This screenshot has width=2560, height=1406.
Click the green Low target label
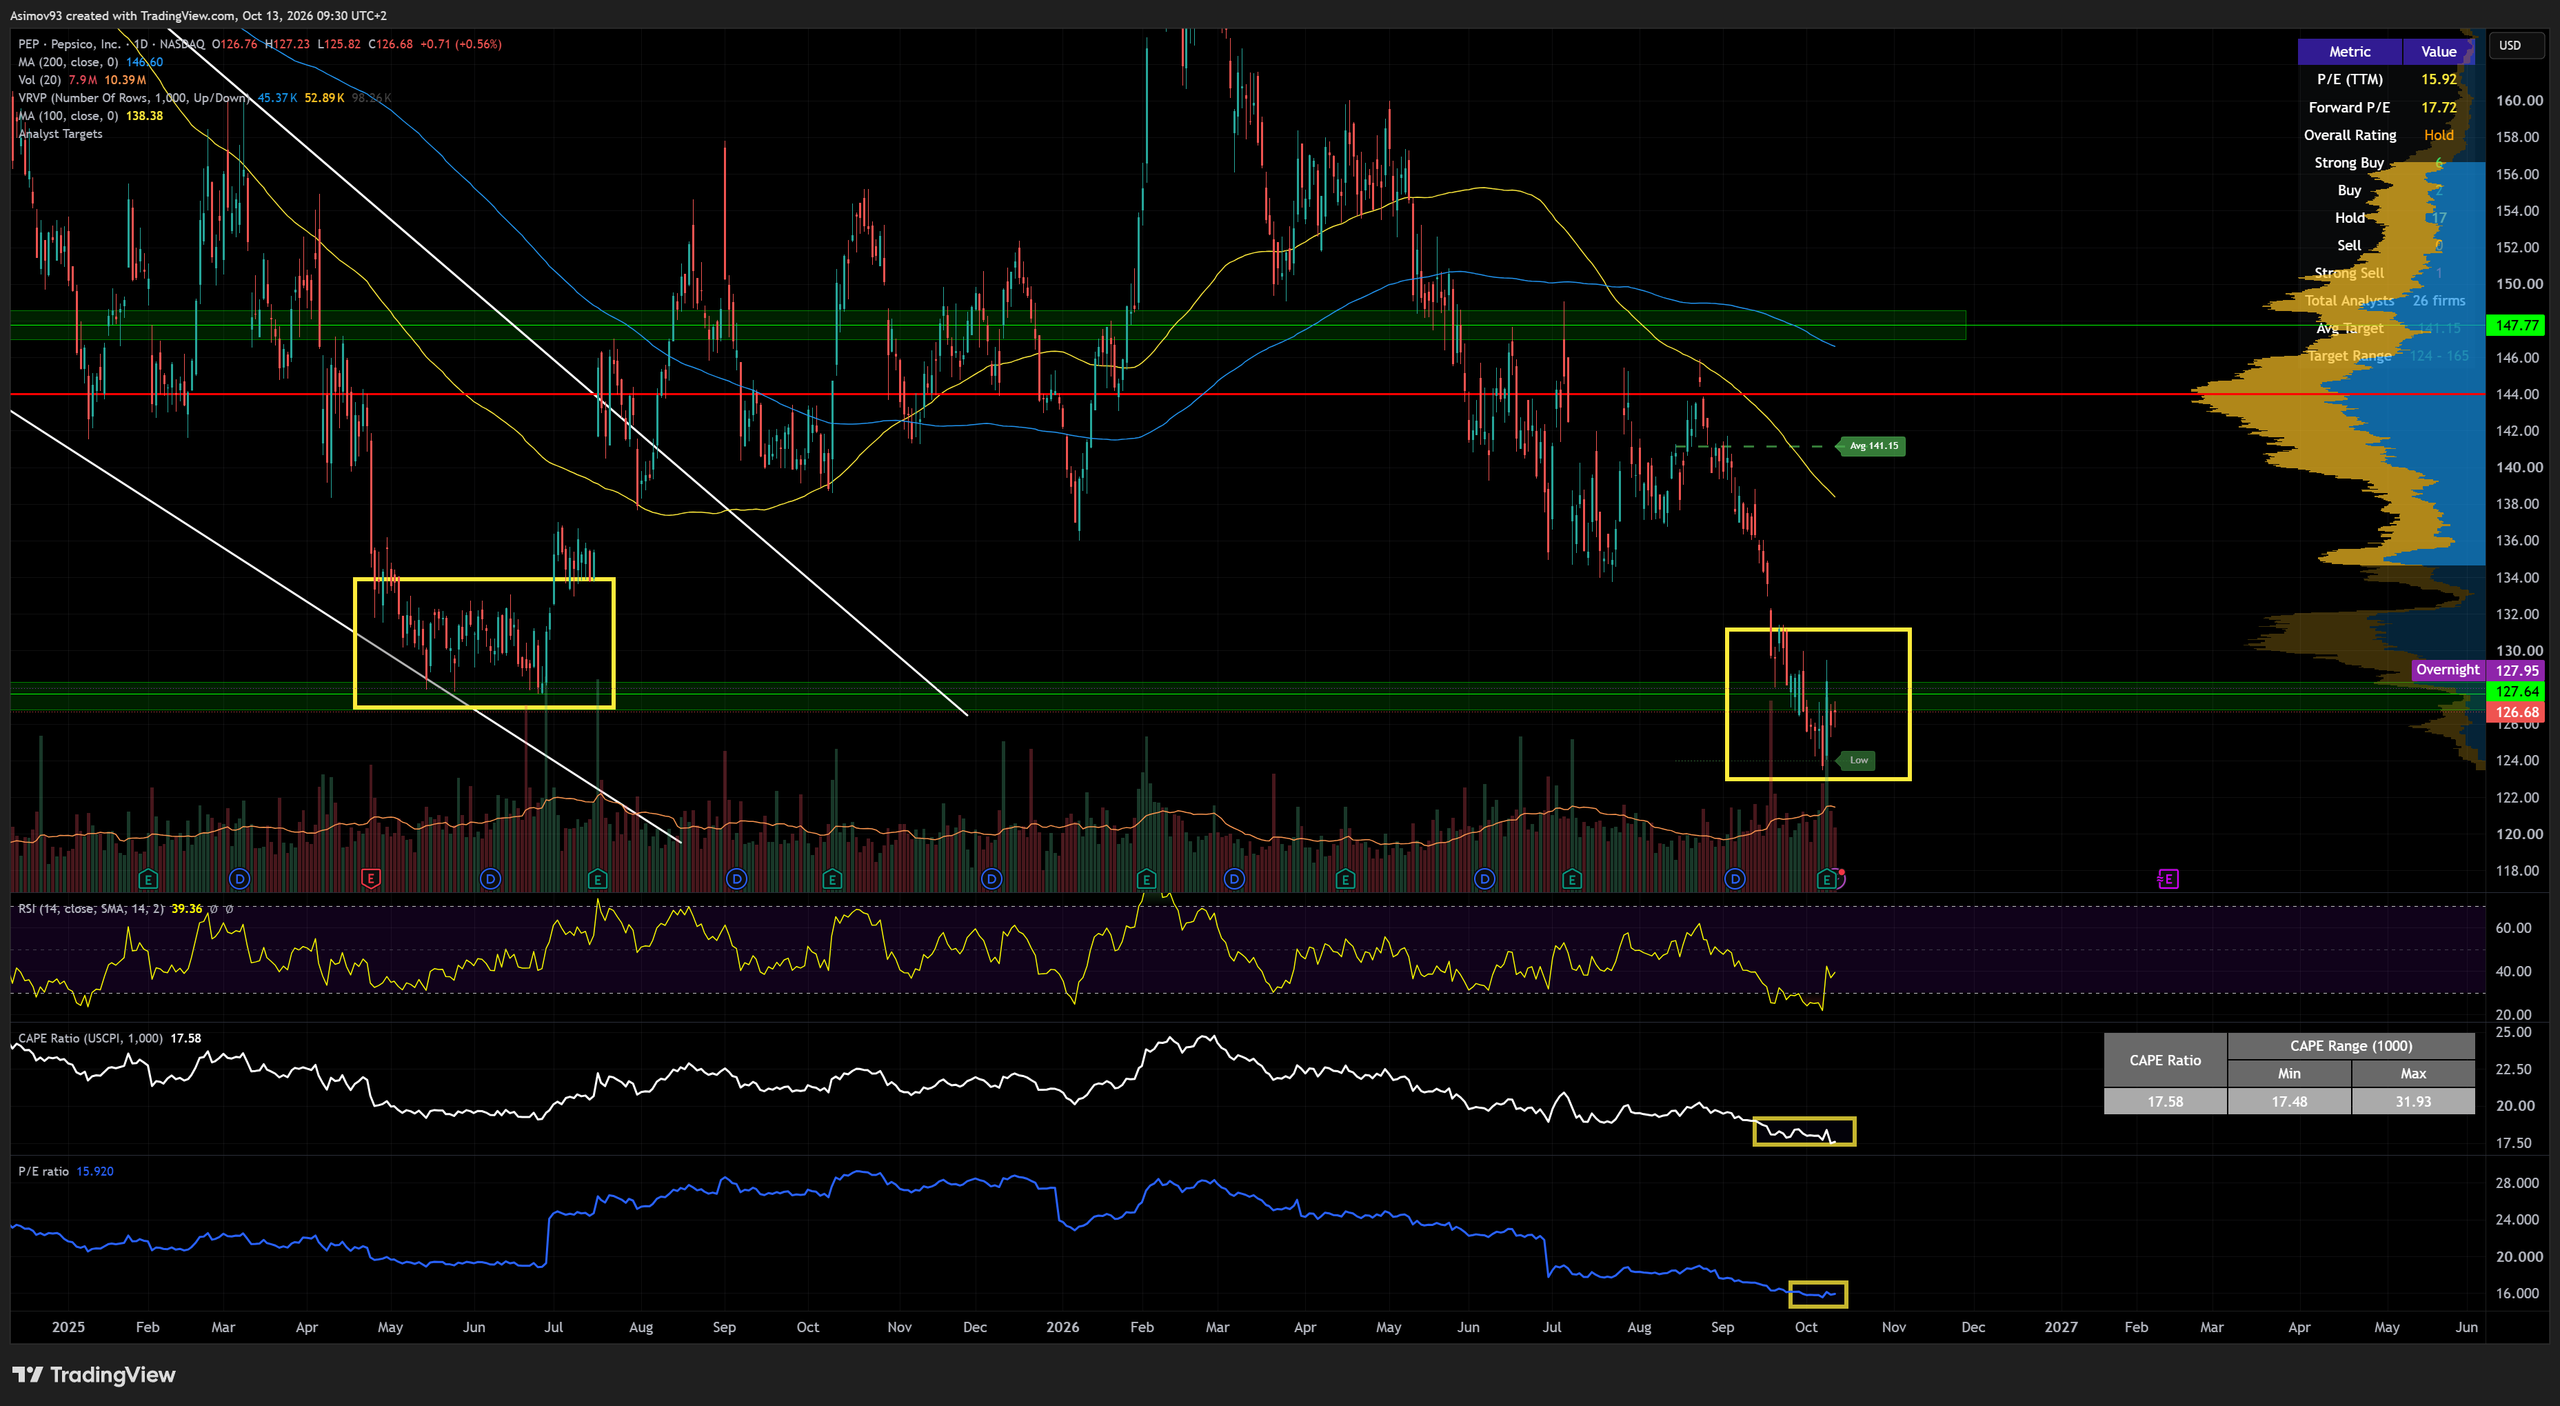pyautogui.click(x=1857, y=760)
